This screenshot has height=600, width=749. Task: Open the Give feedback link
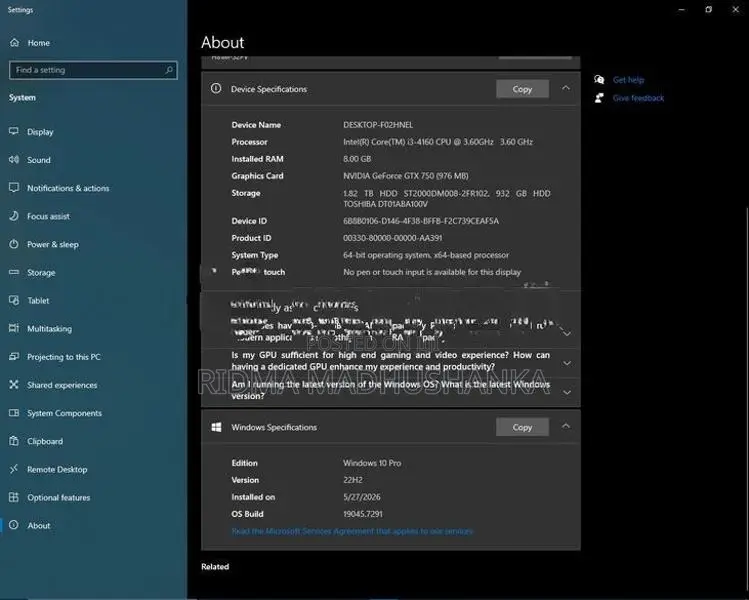pyautogui.click(x=638, y=98)
